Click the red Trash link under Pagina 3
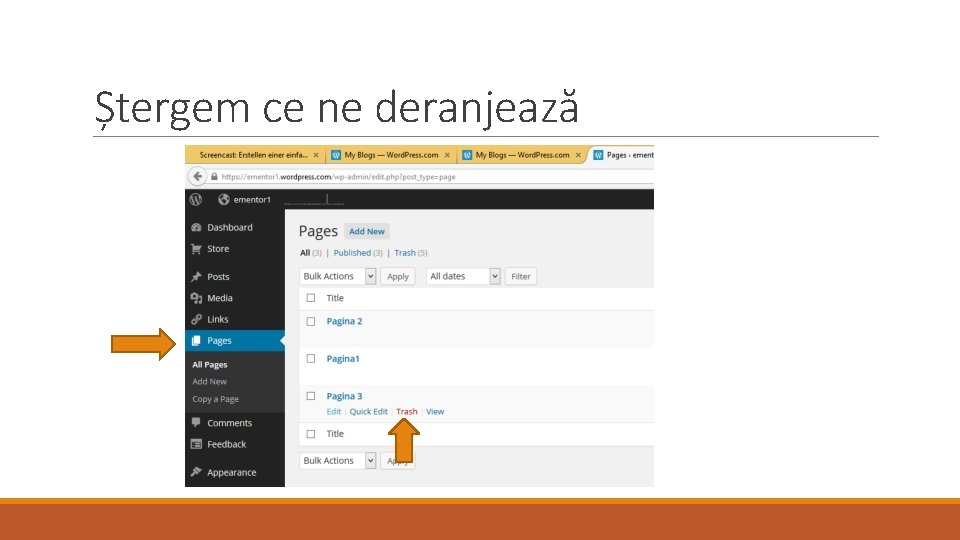This screenshot has width=960, height=540. (407, 411)
